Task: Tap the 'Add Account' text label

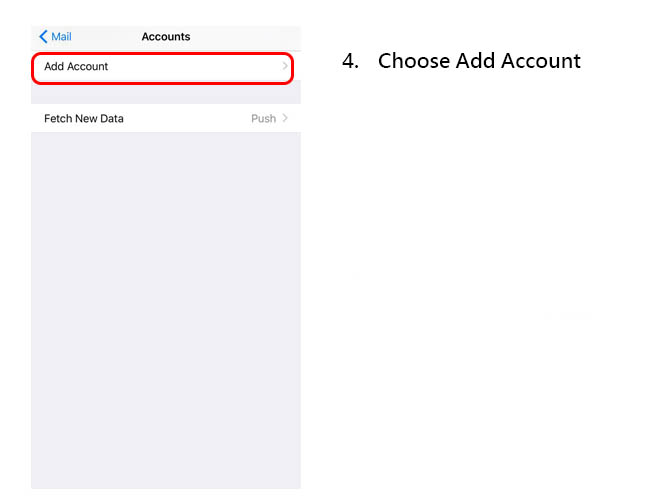Action: [76, 66]
